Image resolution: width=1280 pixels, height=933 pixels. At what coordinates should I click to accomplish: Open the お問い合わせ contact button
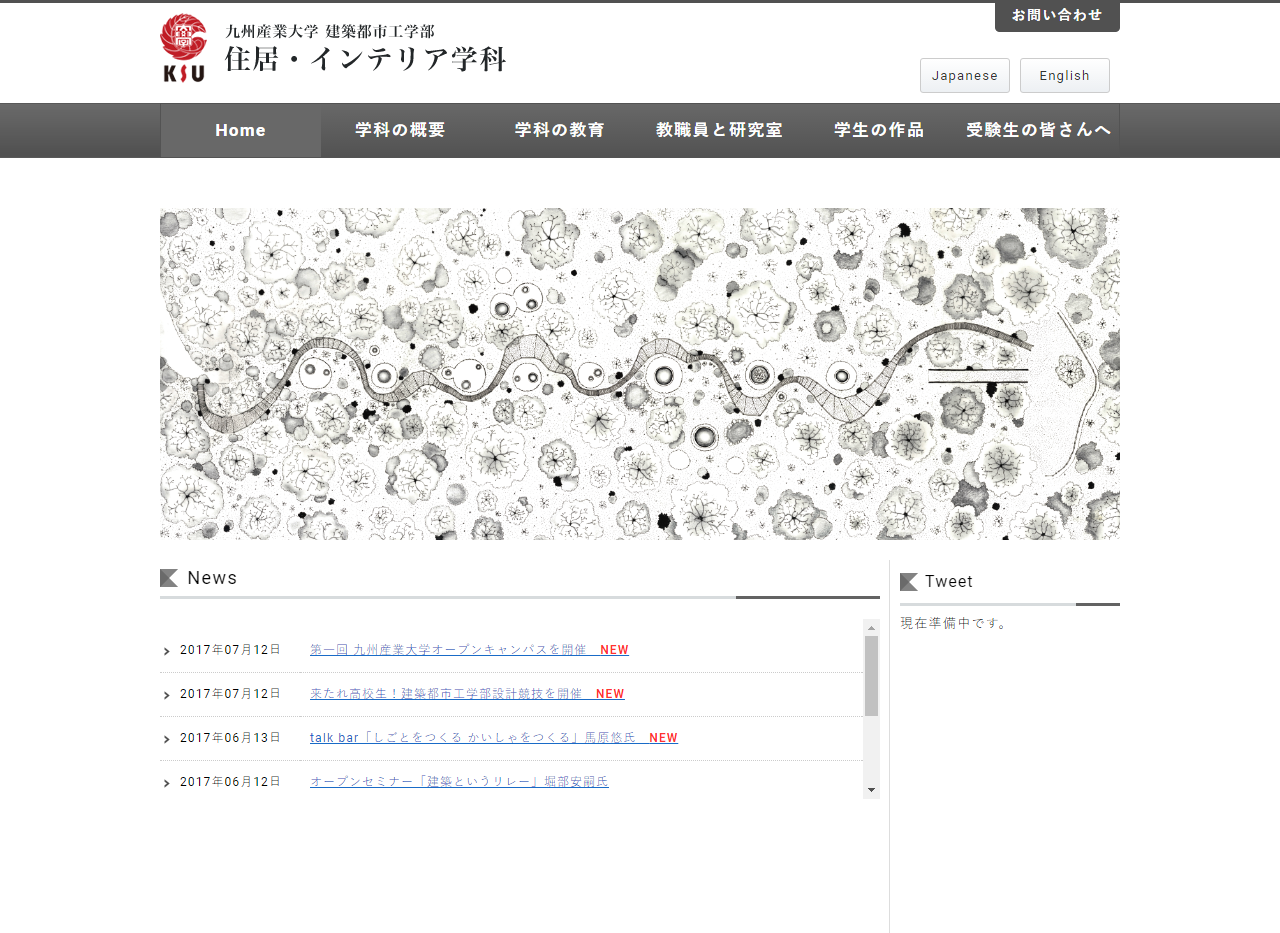coord(1057,16)
